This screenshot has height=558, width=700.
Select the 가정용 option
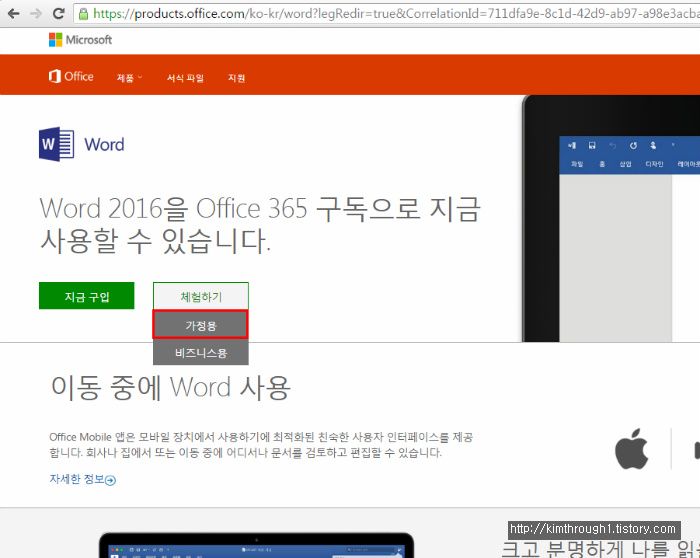(x=200, y=325)
